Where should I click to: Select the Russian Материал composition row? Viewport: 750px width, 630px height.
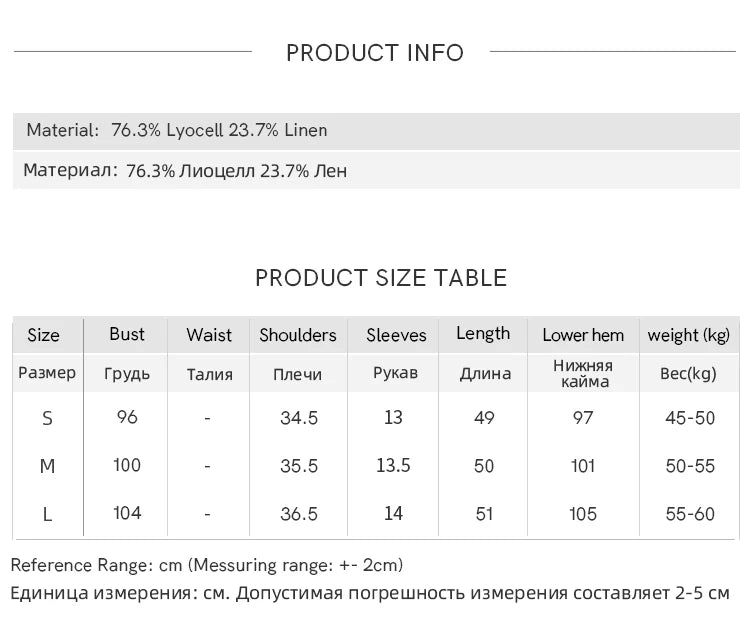(x=185, y=171)
